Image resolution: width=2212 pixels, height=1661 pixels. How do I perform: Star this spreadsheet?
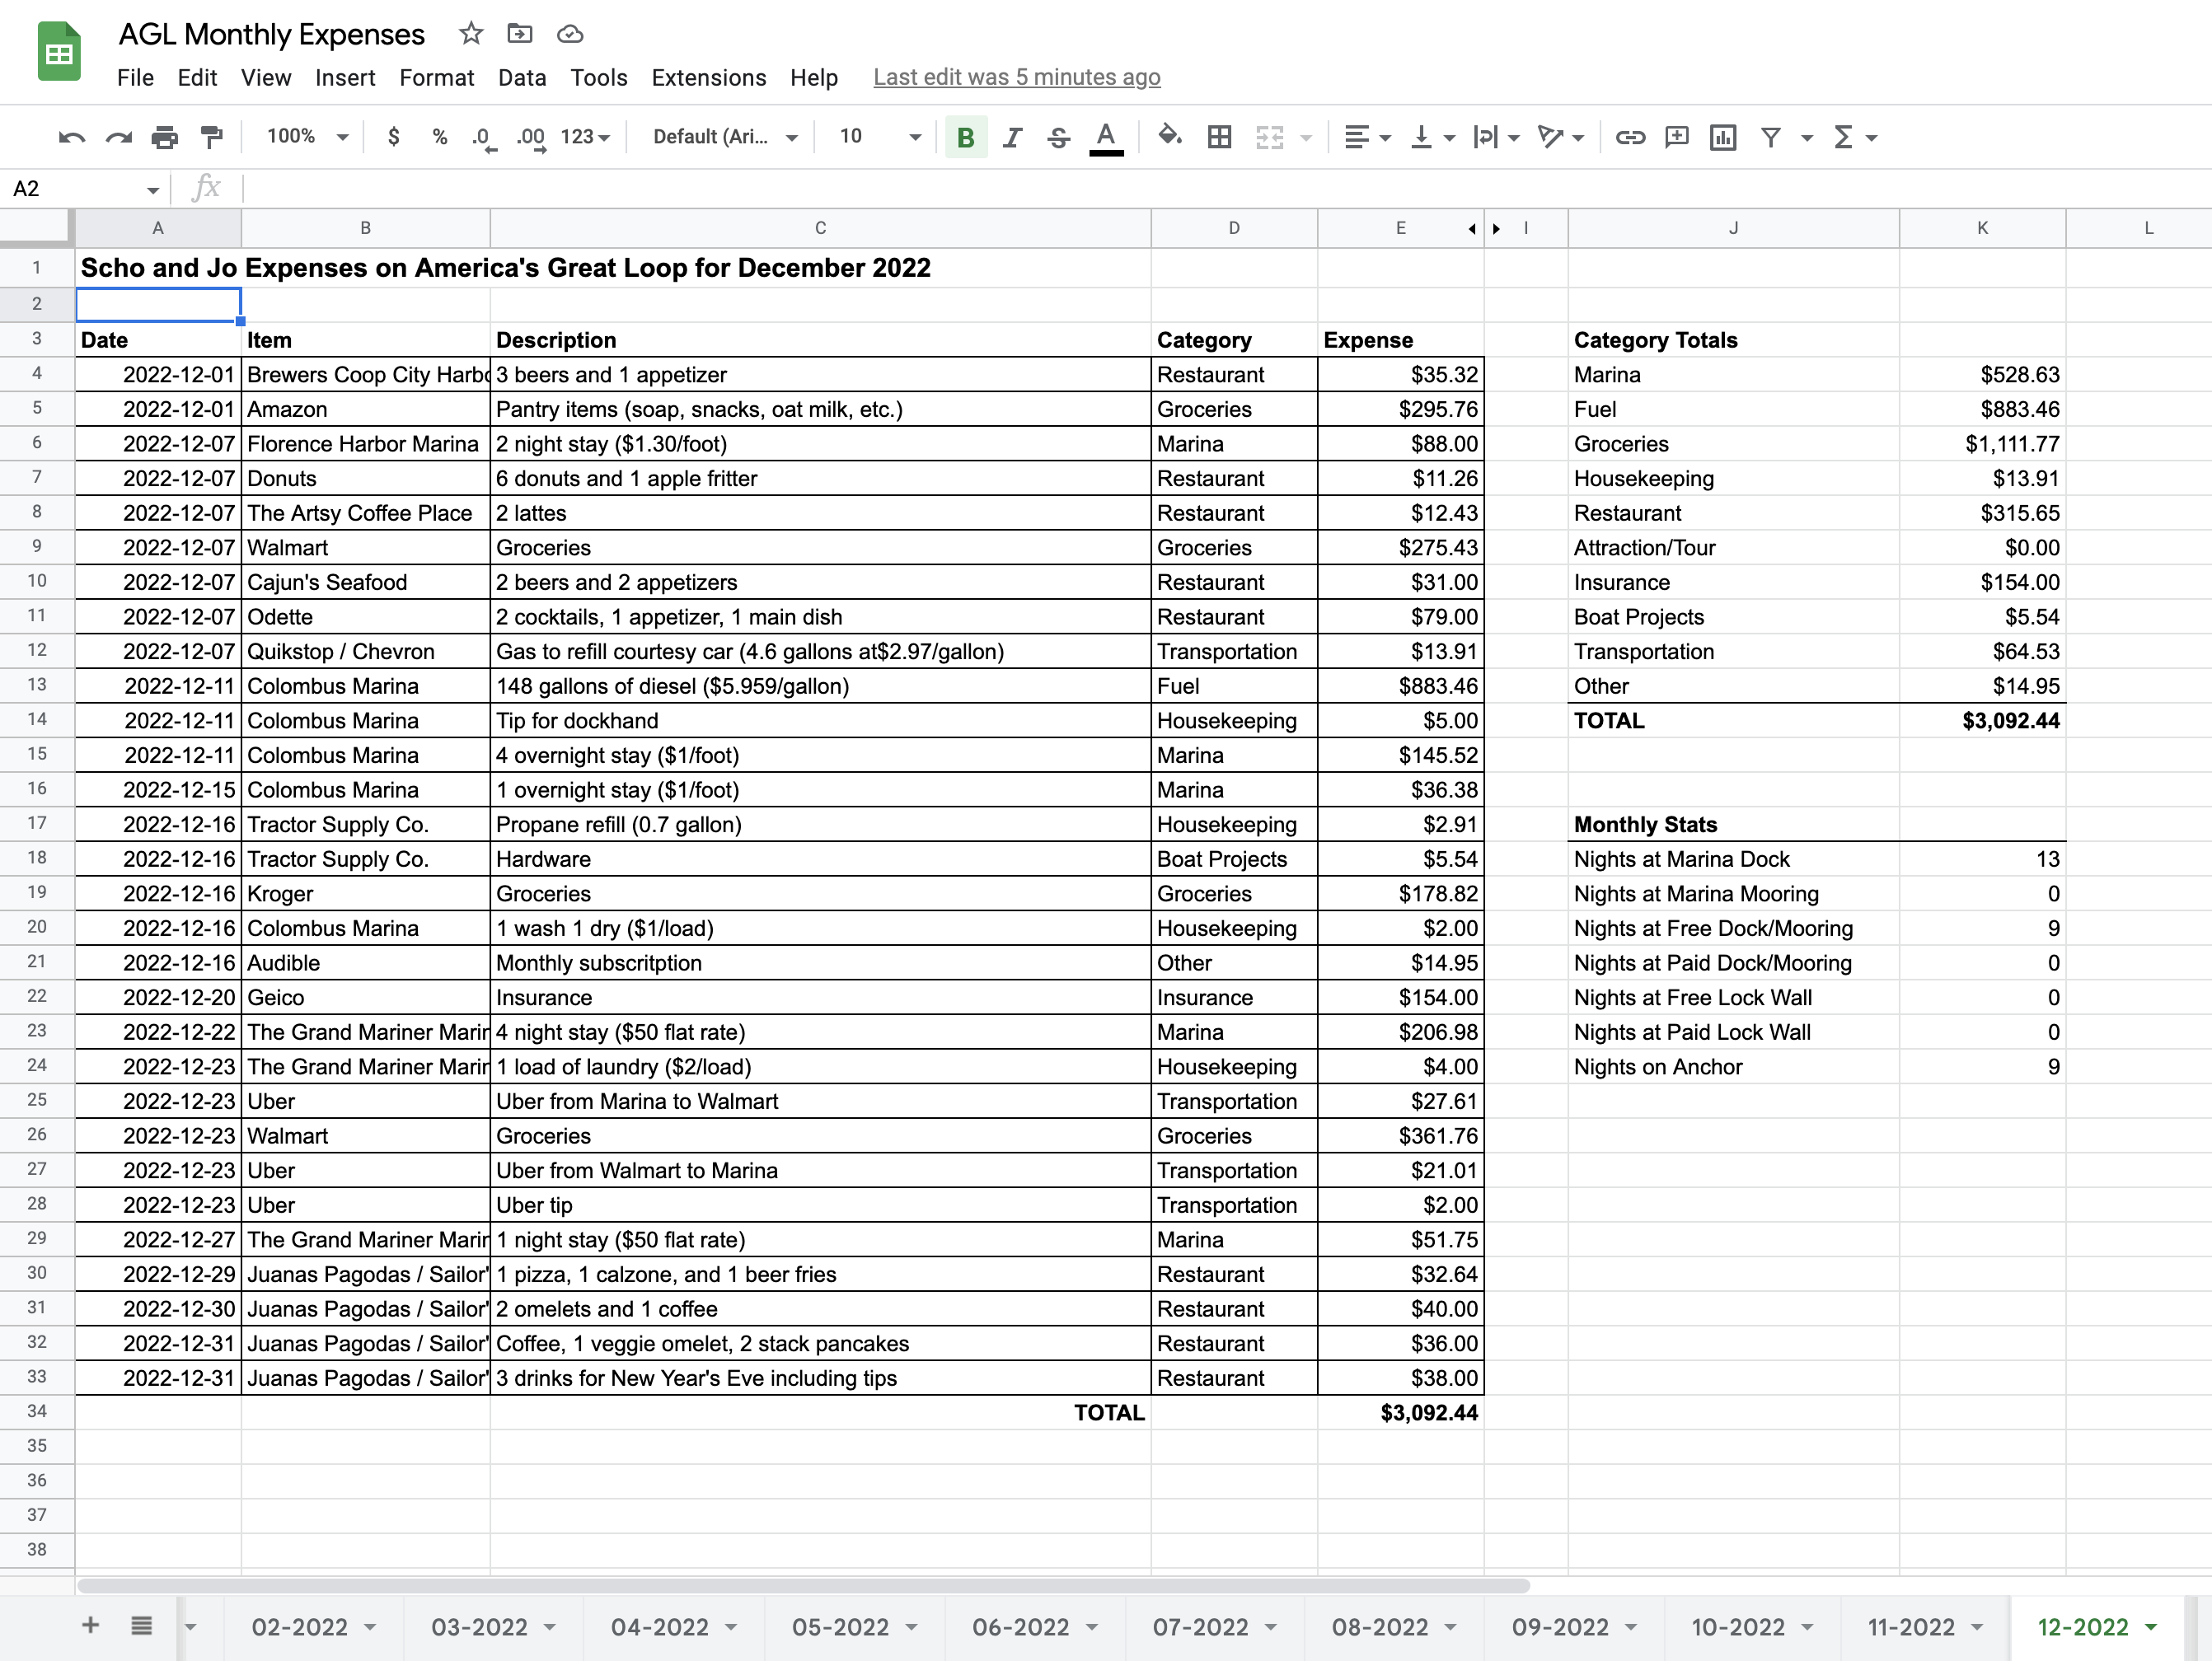[x=471, y=34]
